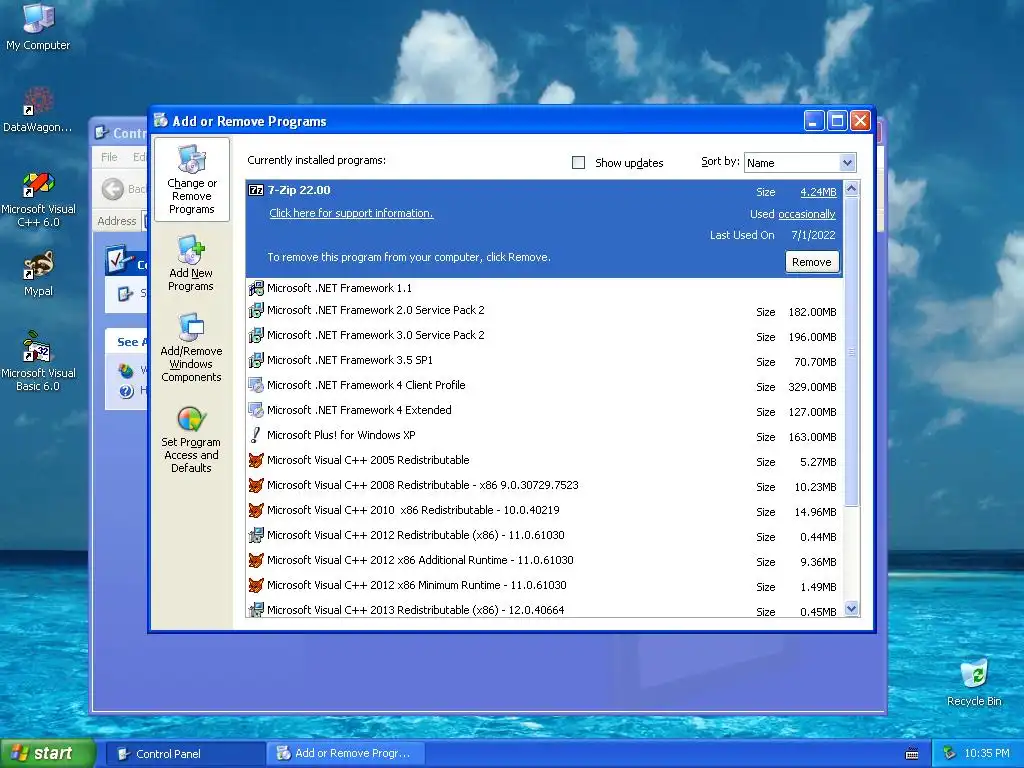Click the Visual C++ 2012 Redistributable (x86) icon
Viewport: 1024px width, 768px height.
[256, 536]
